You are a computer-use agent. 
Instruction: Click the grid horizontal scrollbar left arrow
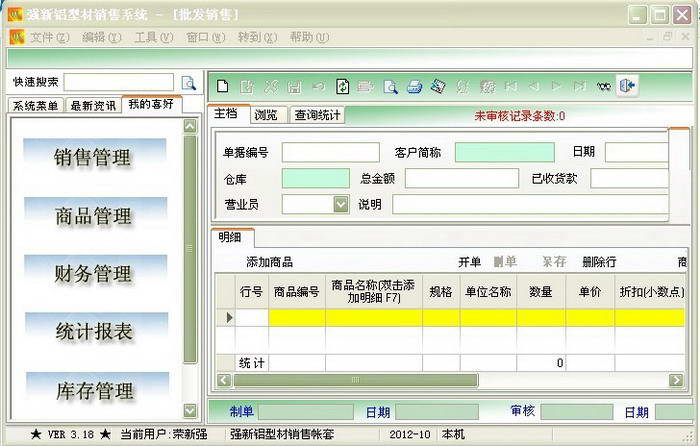pos(224,380)
